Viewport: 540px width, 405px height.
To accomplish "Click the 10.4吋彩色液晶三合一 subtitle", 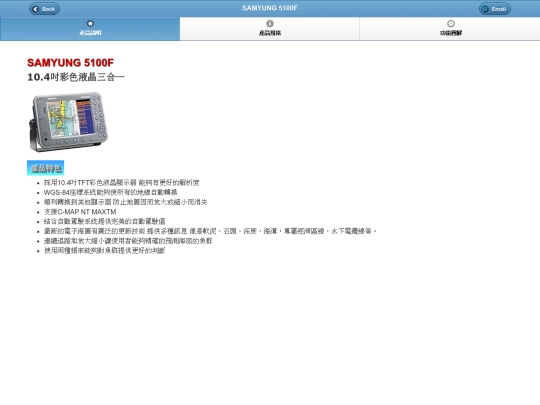I will pos(75,77).
